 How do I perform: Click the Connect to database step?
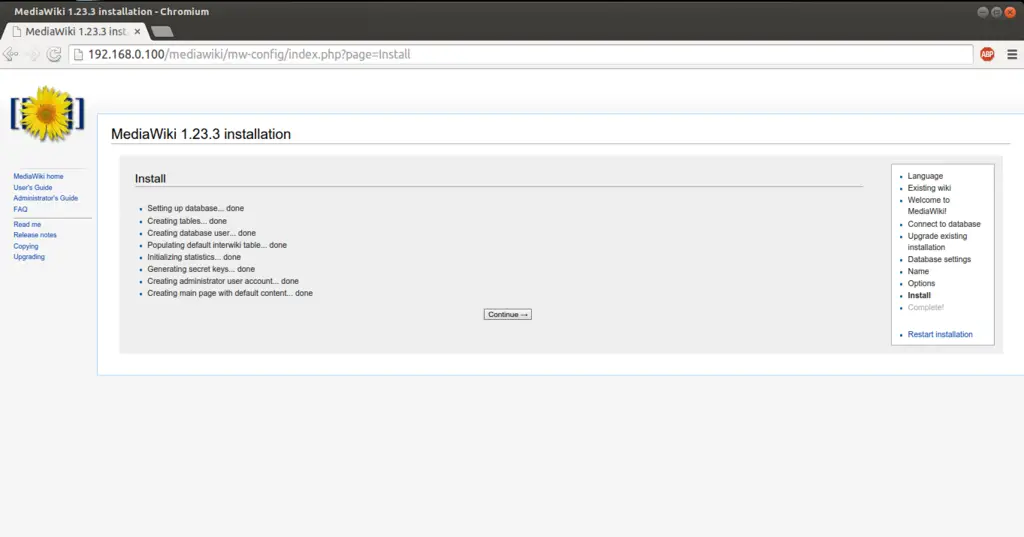pyautogui.click(x=944, y=224)
